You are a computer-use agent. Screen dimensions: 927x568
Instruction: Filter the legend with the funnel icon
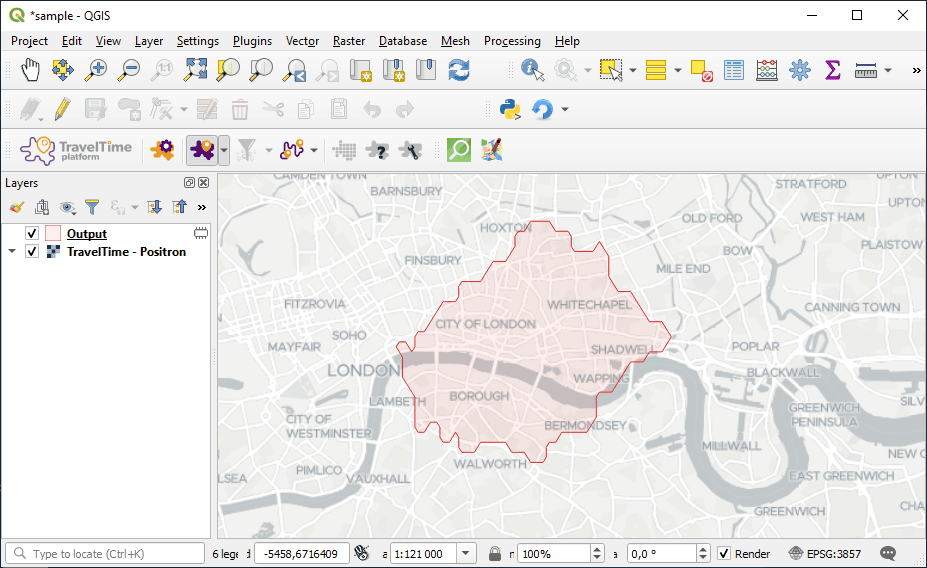click(x=92, y=207)
